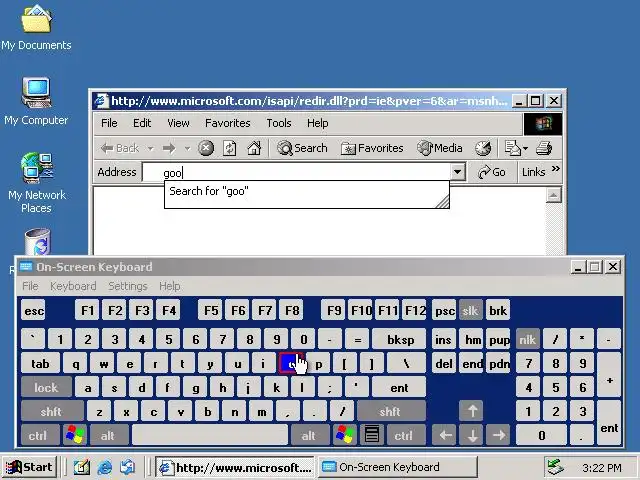The width and height of the screenshot is (640, 480).
Task: Click the space bar on keyboard
Action: pyautogui.click(x=210, y=435)
